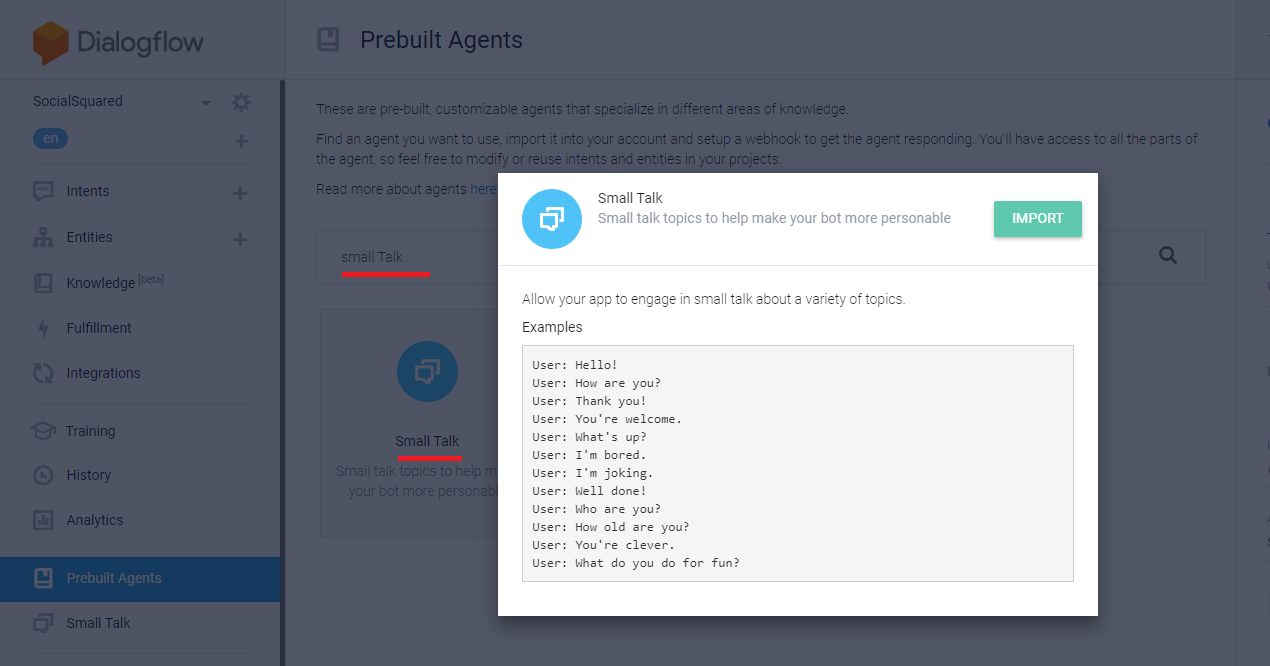Screen dimensions: 1270x666
Task: Create new intent with plus icon
Action: click(x=240, y=193)
